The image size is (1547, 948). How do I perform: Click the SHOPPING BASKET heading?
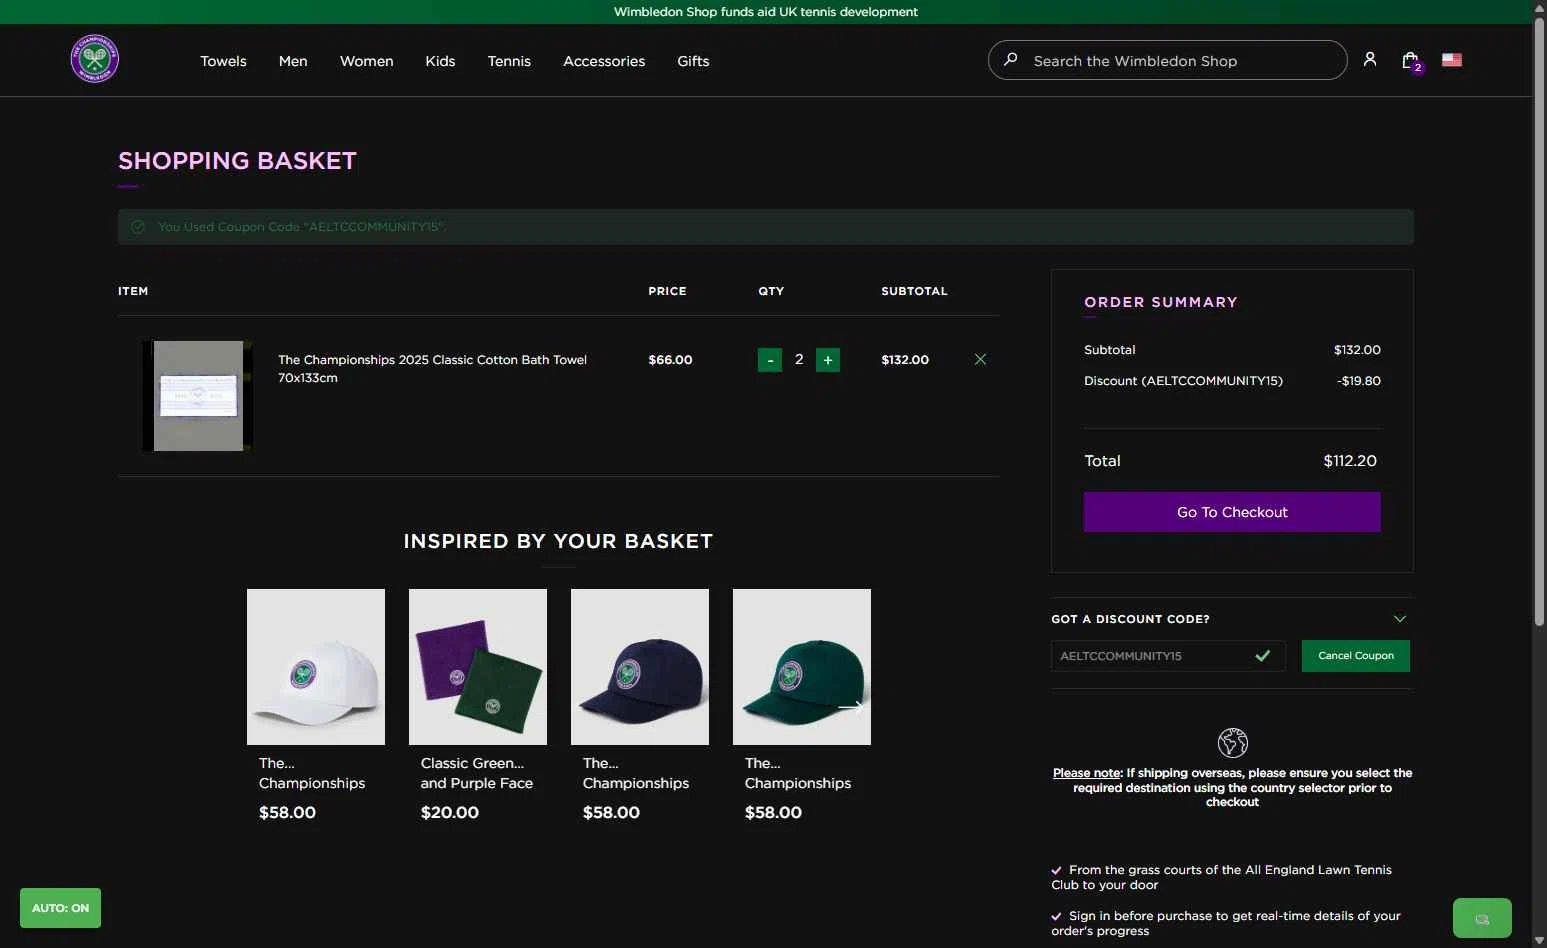tap(237, 161)
